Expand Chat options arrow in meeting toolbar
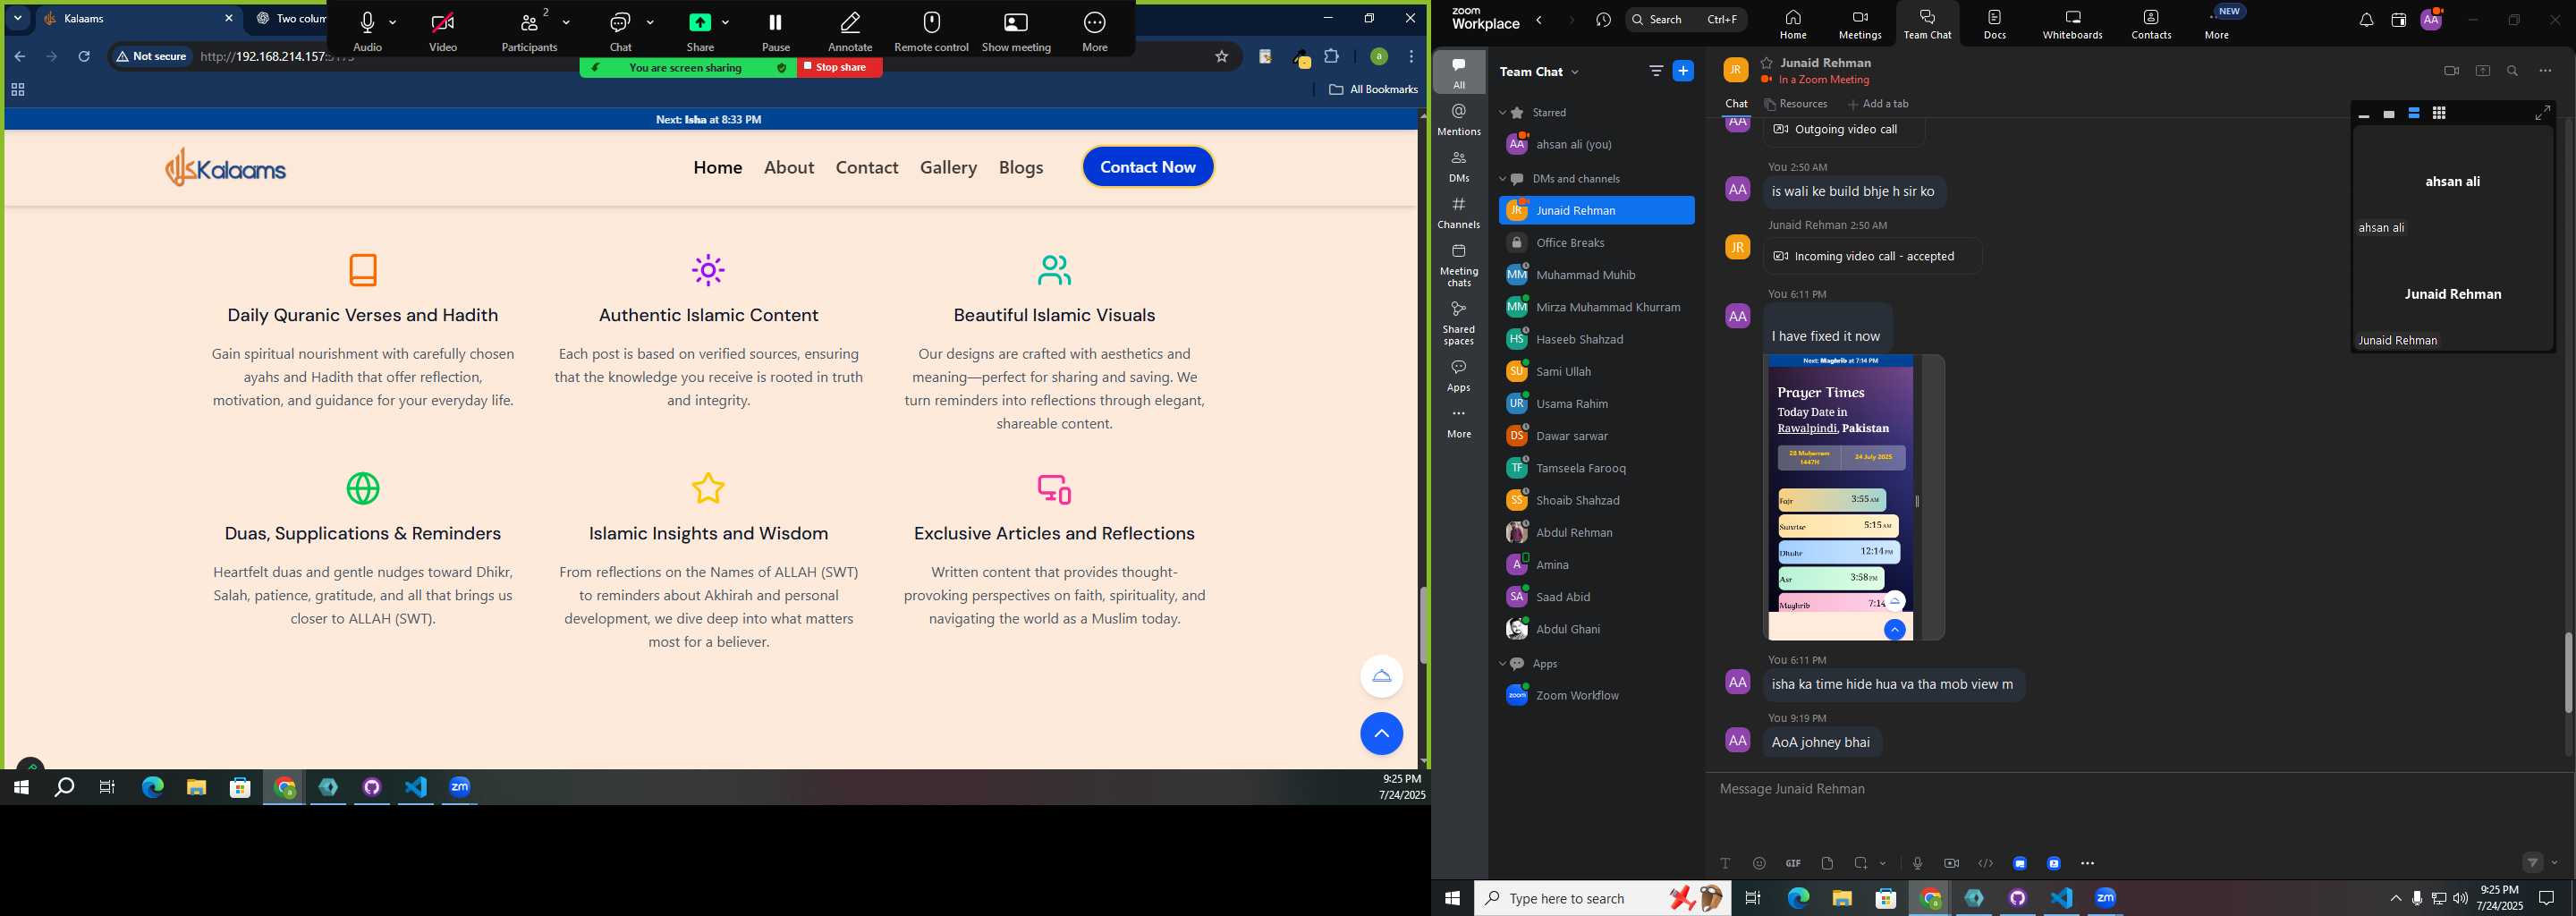 (651, 22)
